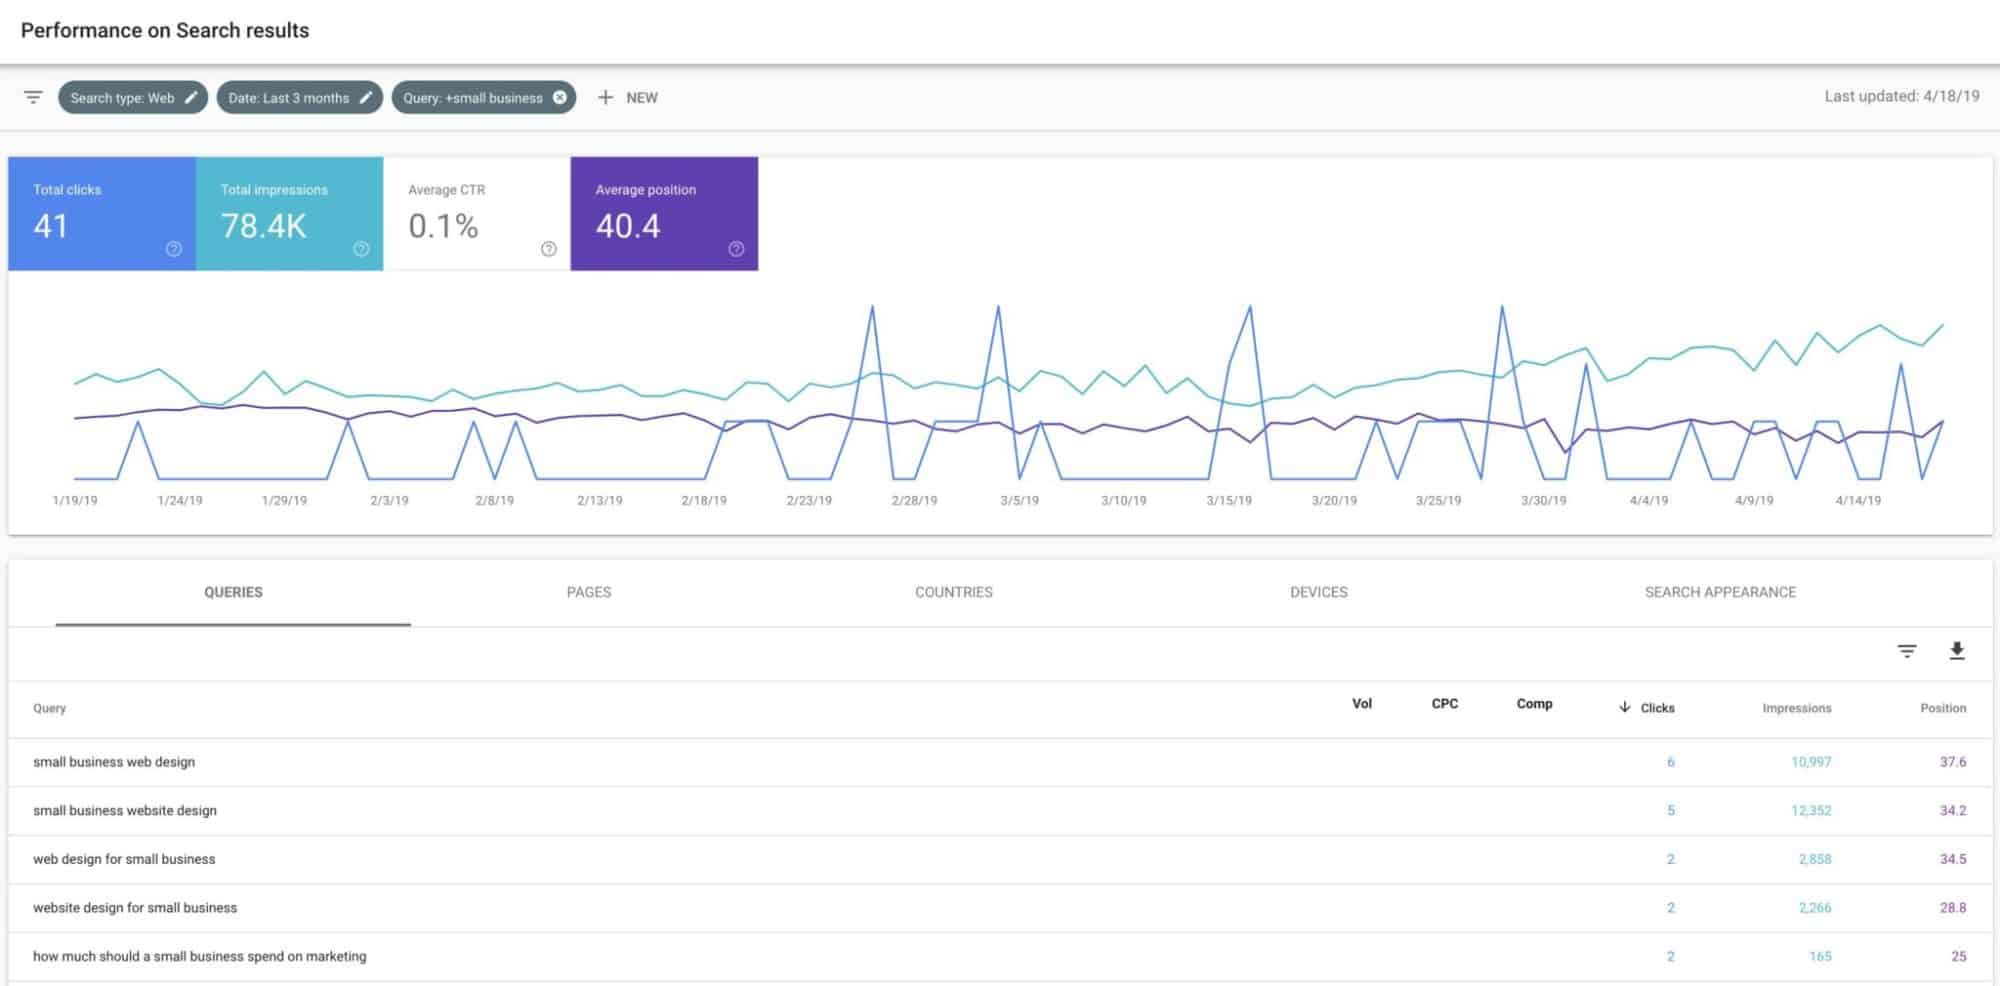Edit the Date Last 3 months filter pencil
This screenshot has width=2000, height=986.
coord(365,97)
